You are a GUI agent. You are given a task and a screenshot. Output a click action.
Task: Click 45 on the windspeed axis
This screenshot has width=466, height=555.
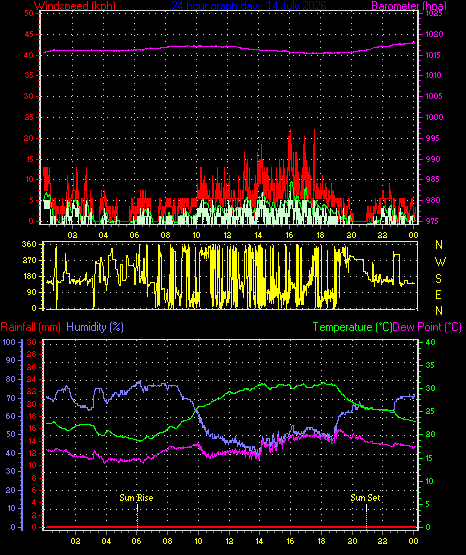tap(29, 34)
